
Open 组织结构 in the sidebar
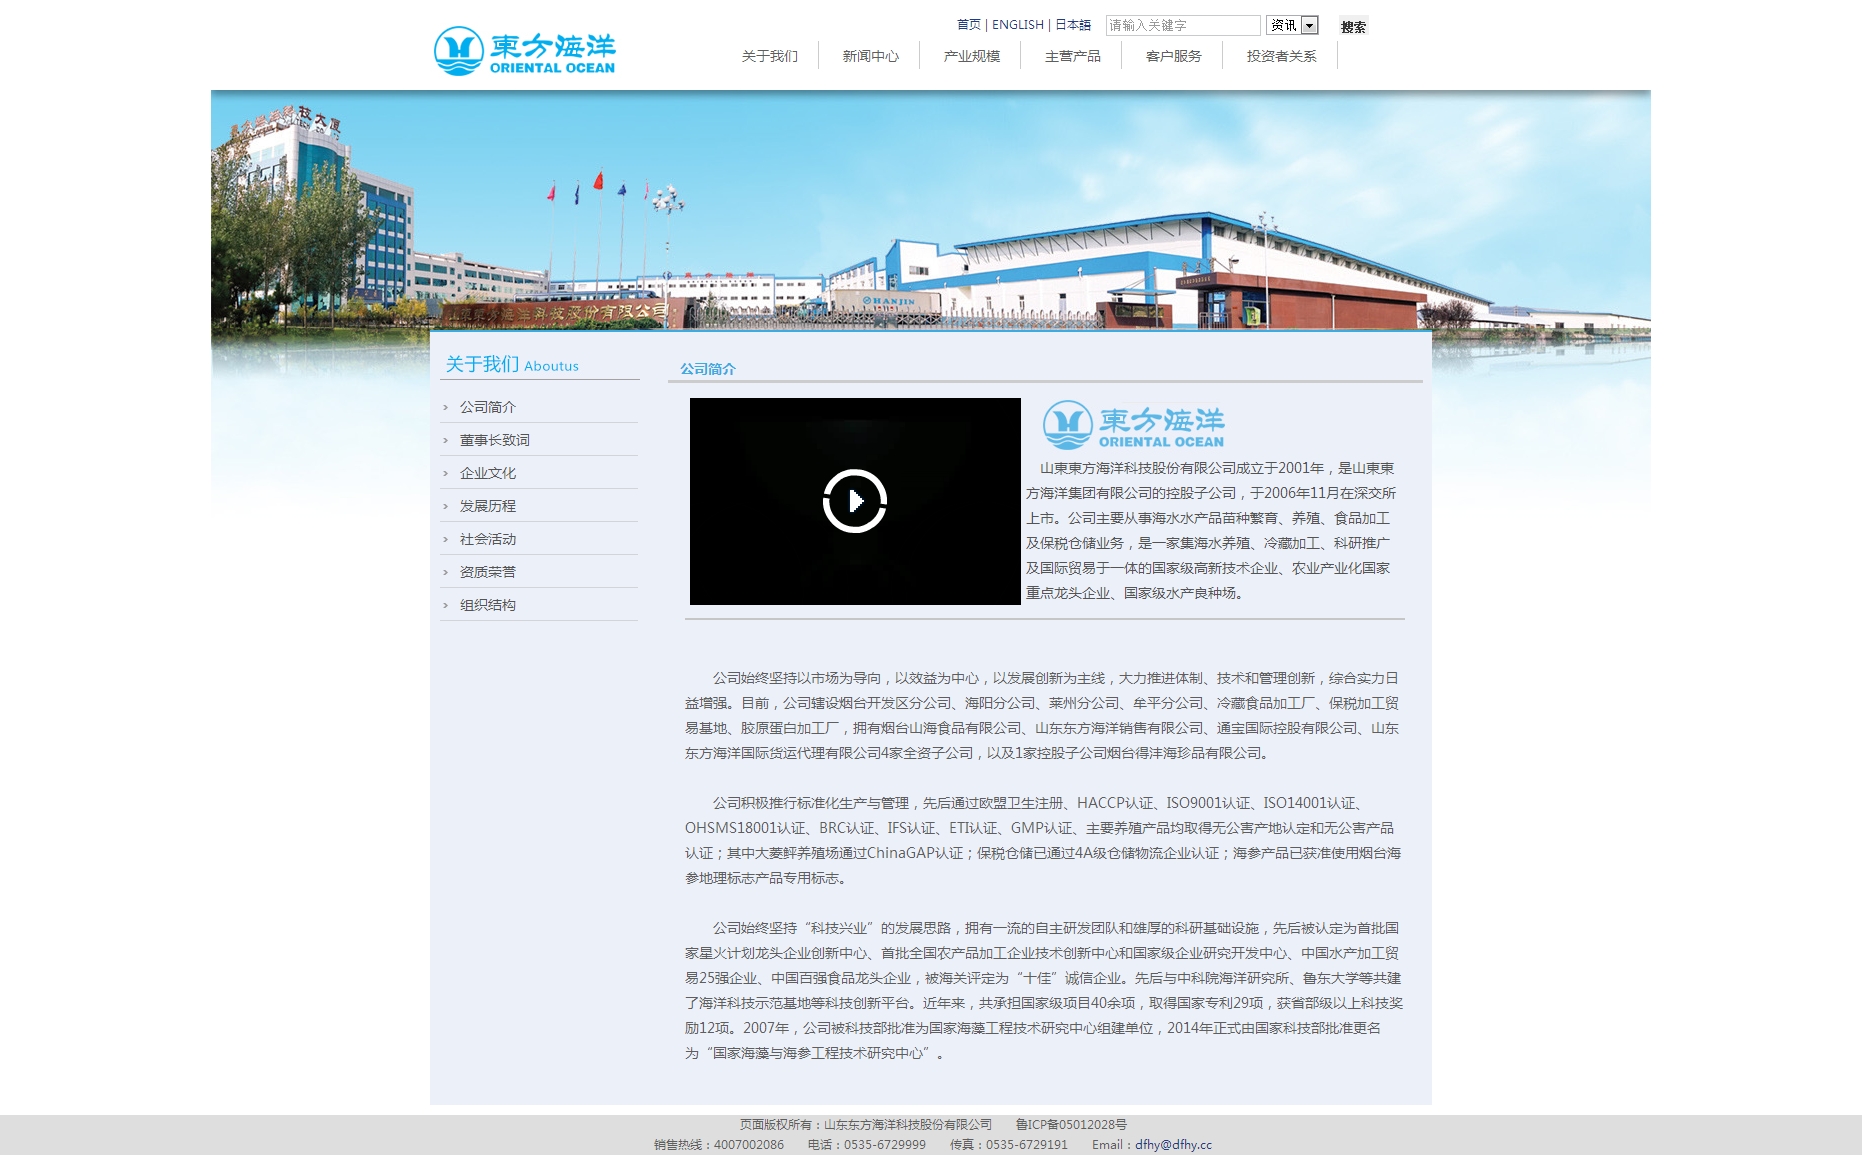(488, 605)
